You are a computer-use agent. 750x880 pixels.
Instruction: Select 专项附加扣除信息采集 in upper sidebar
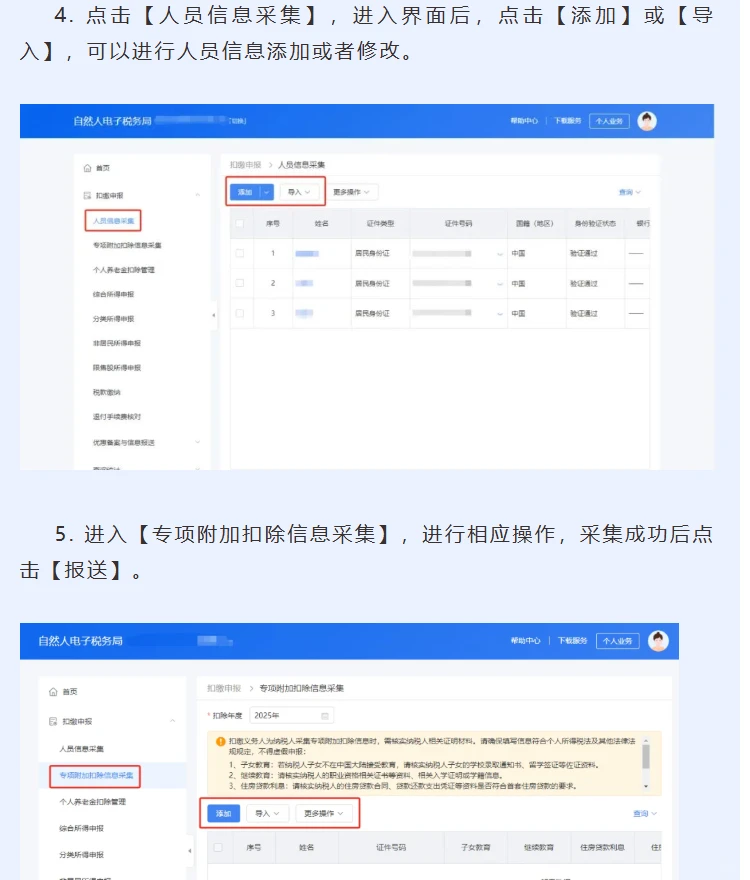tap(127, 246)
